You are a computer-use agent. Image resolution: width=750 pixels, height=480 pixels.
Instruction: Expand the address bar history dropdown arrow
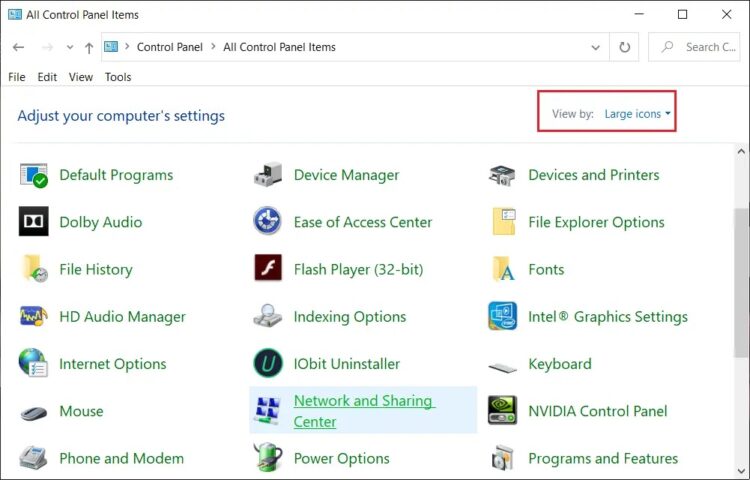point(596,47)
